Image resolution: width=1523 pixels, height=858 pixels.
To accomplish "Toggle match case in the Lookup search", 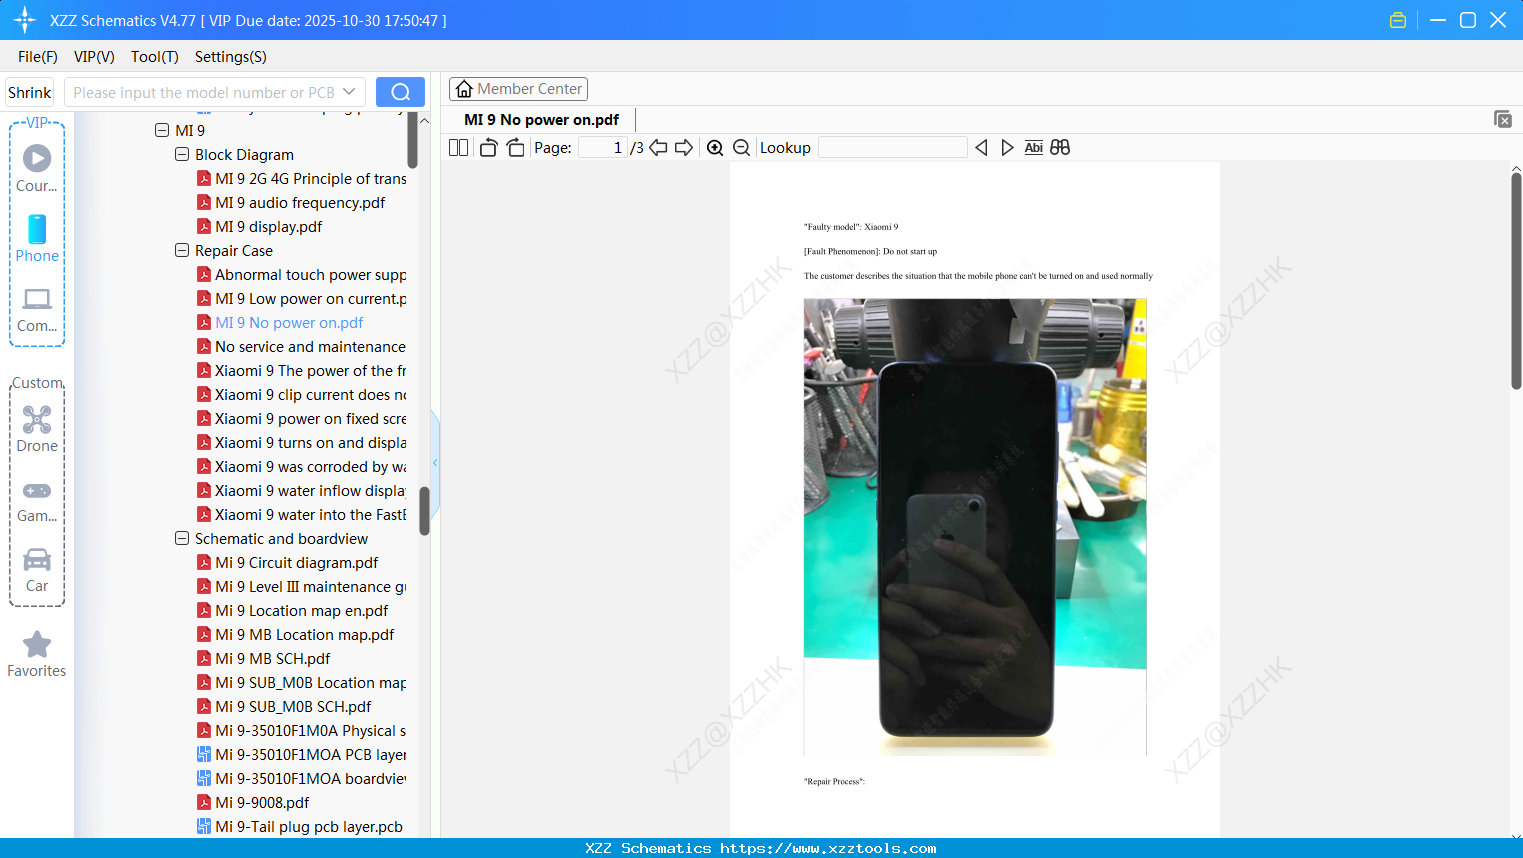I will [1033, 147].
